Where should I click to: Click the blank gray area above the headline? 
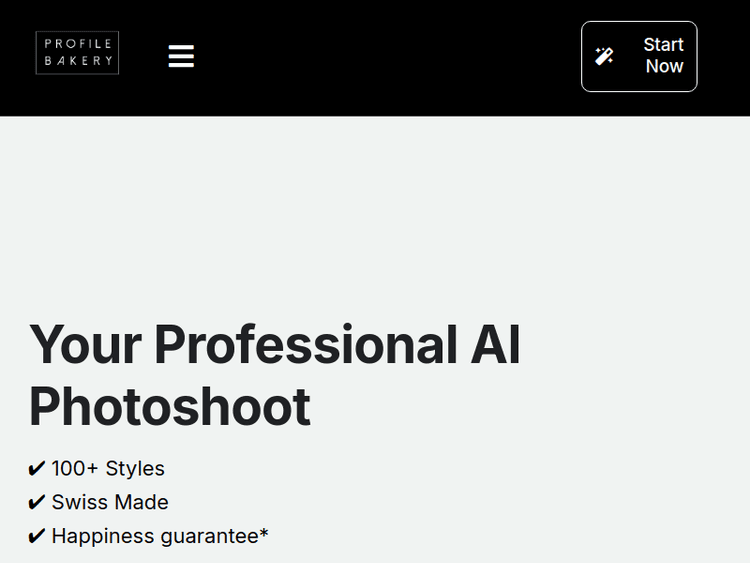tap(375, 210)
